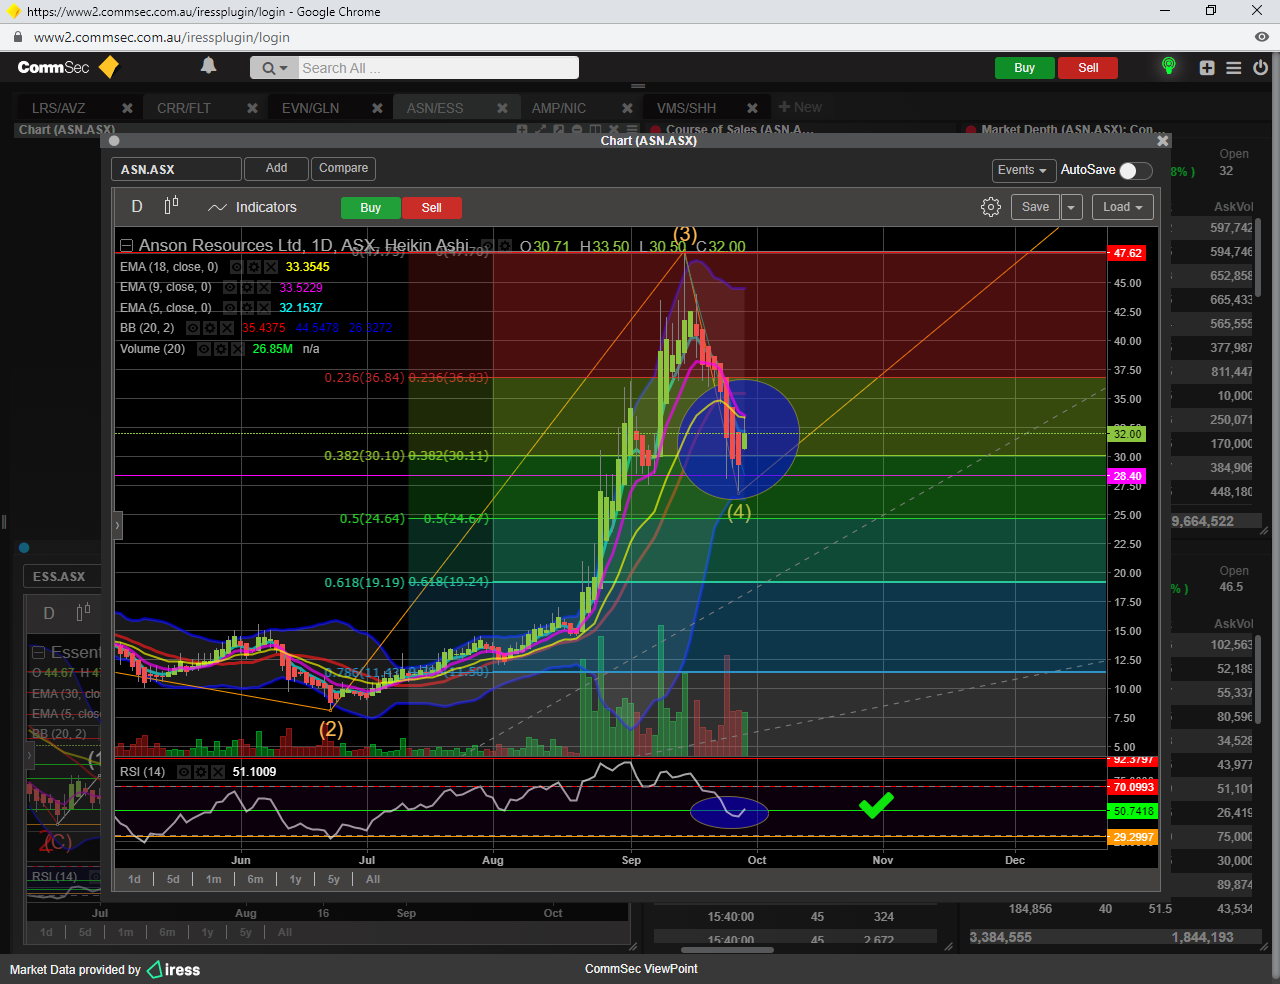Close the Chart (ASN.ASX) popup window
The image size is (1280, 984).
tap(1162, 141)
